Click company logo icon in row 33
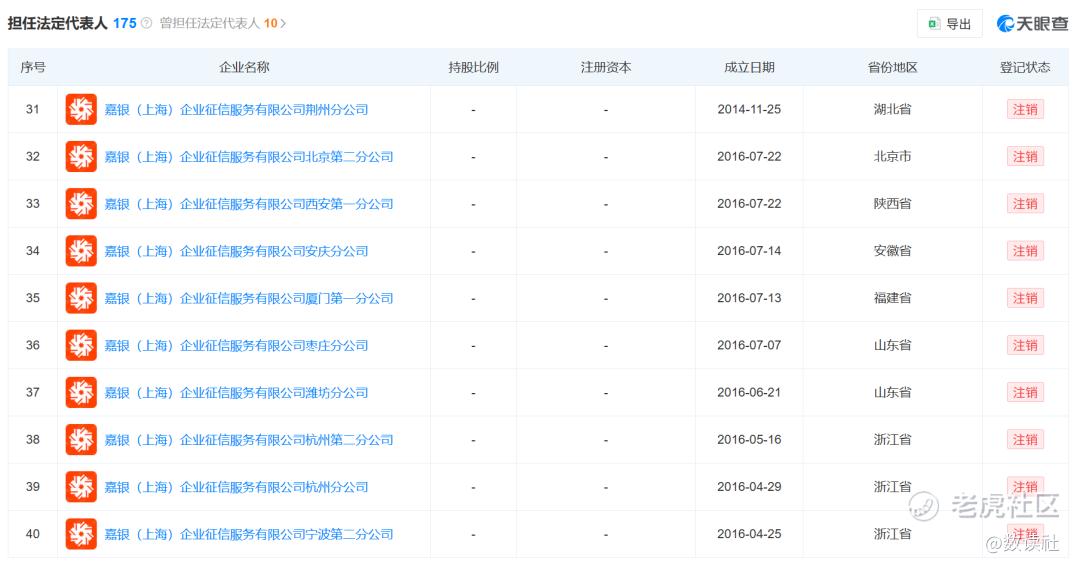 (x=81, y=204)
